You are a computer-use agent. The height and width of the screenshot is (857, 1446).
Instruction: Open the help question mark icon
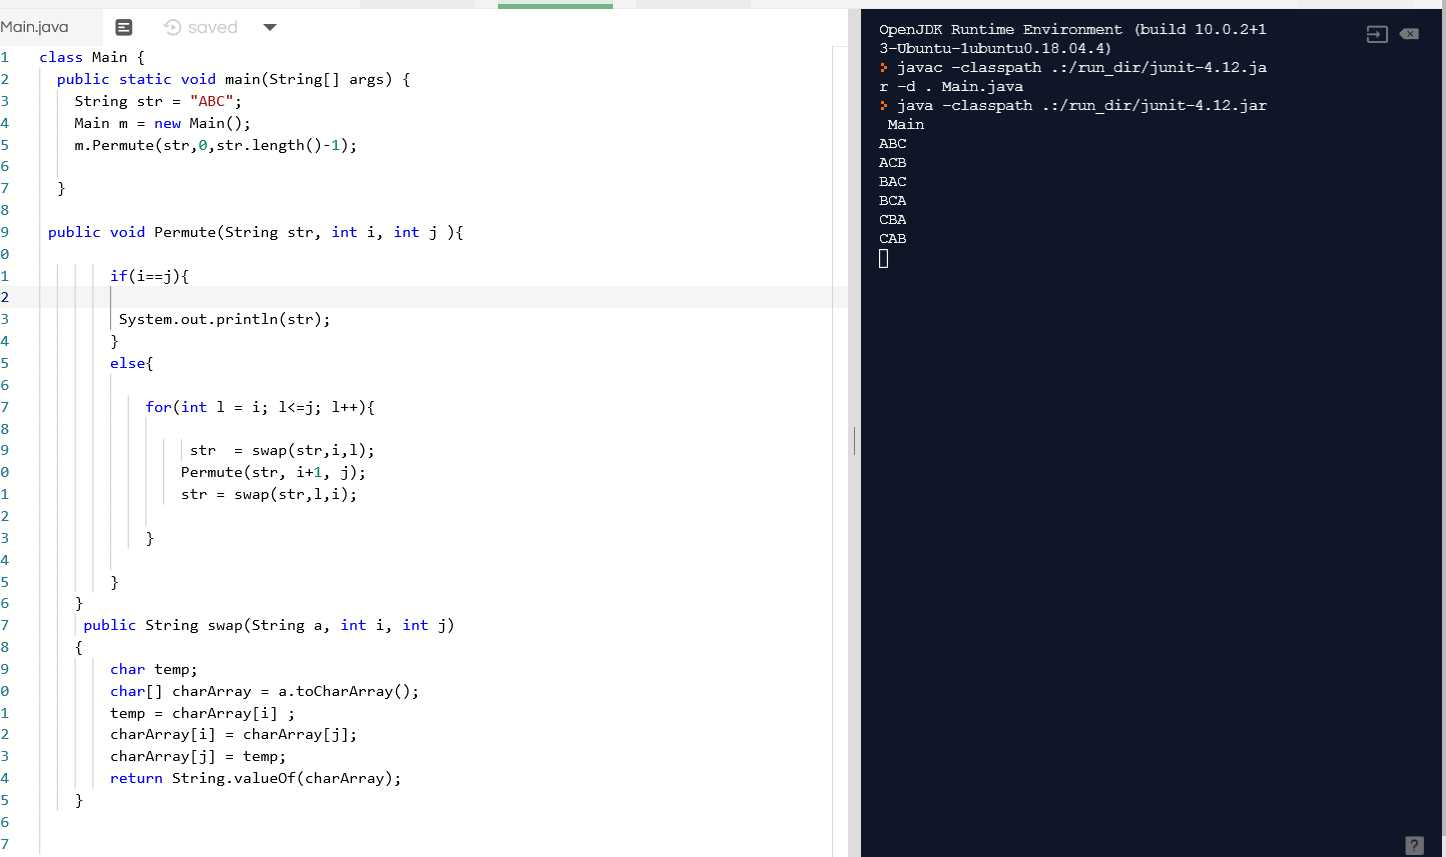[x=1414, y=845]
